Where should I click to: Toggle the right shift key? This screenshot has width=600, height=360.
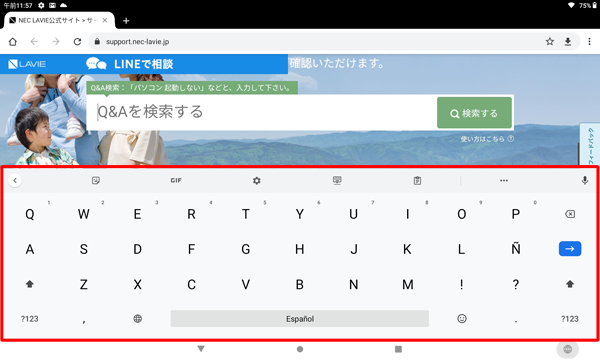click(x=570, y=284)
